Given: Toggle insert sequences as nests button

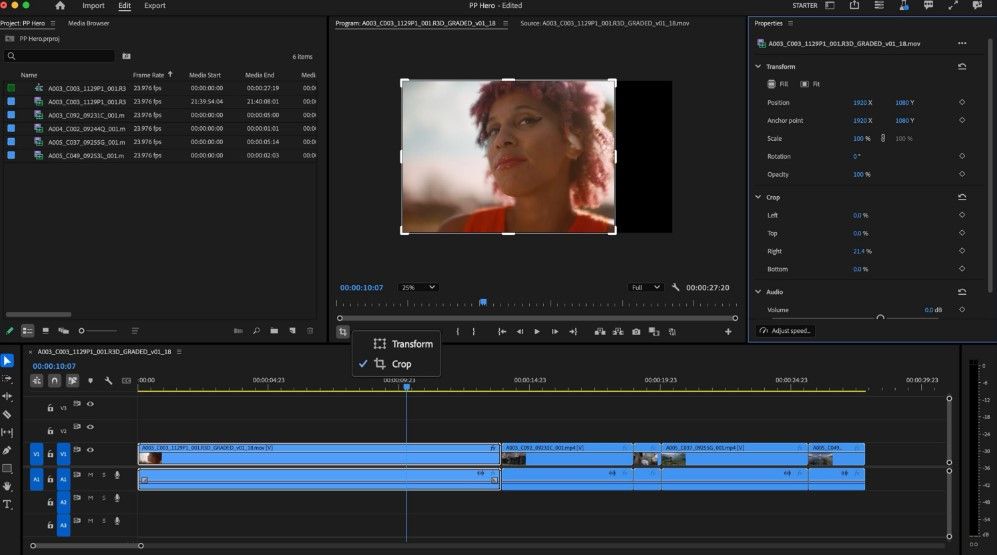Looking at the screenshot, I should [x=37, y=380].
